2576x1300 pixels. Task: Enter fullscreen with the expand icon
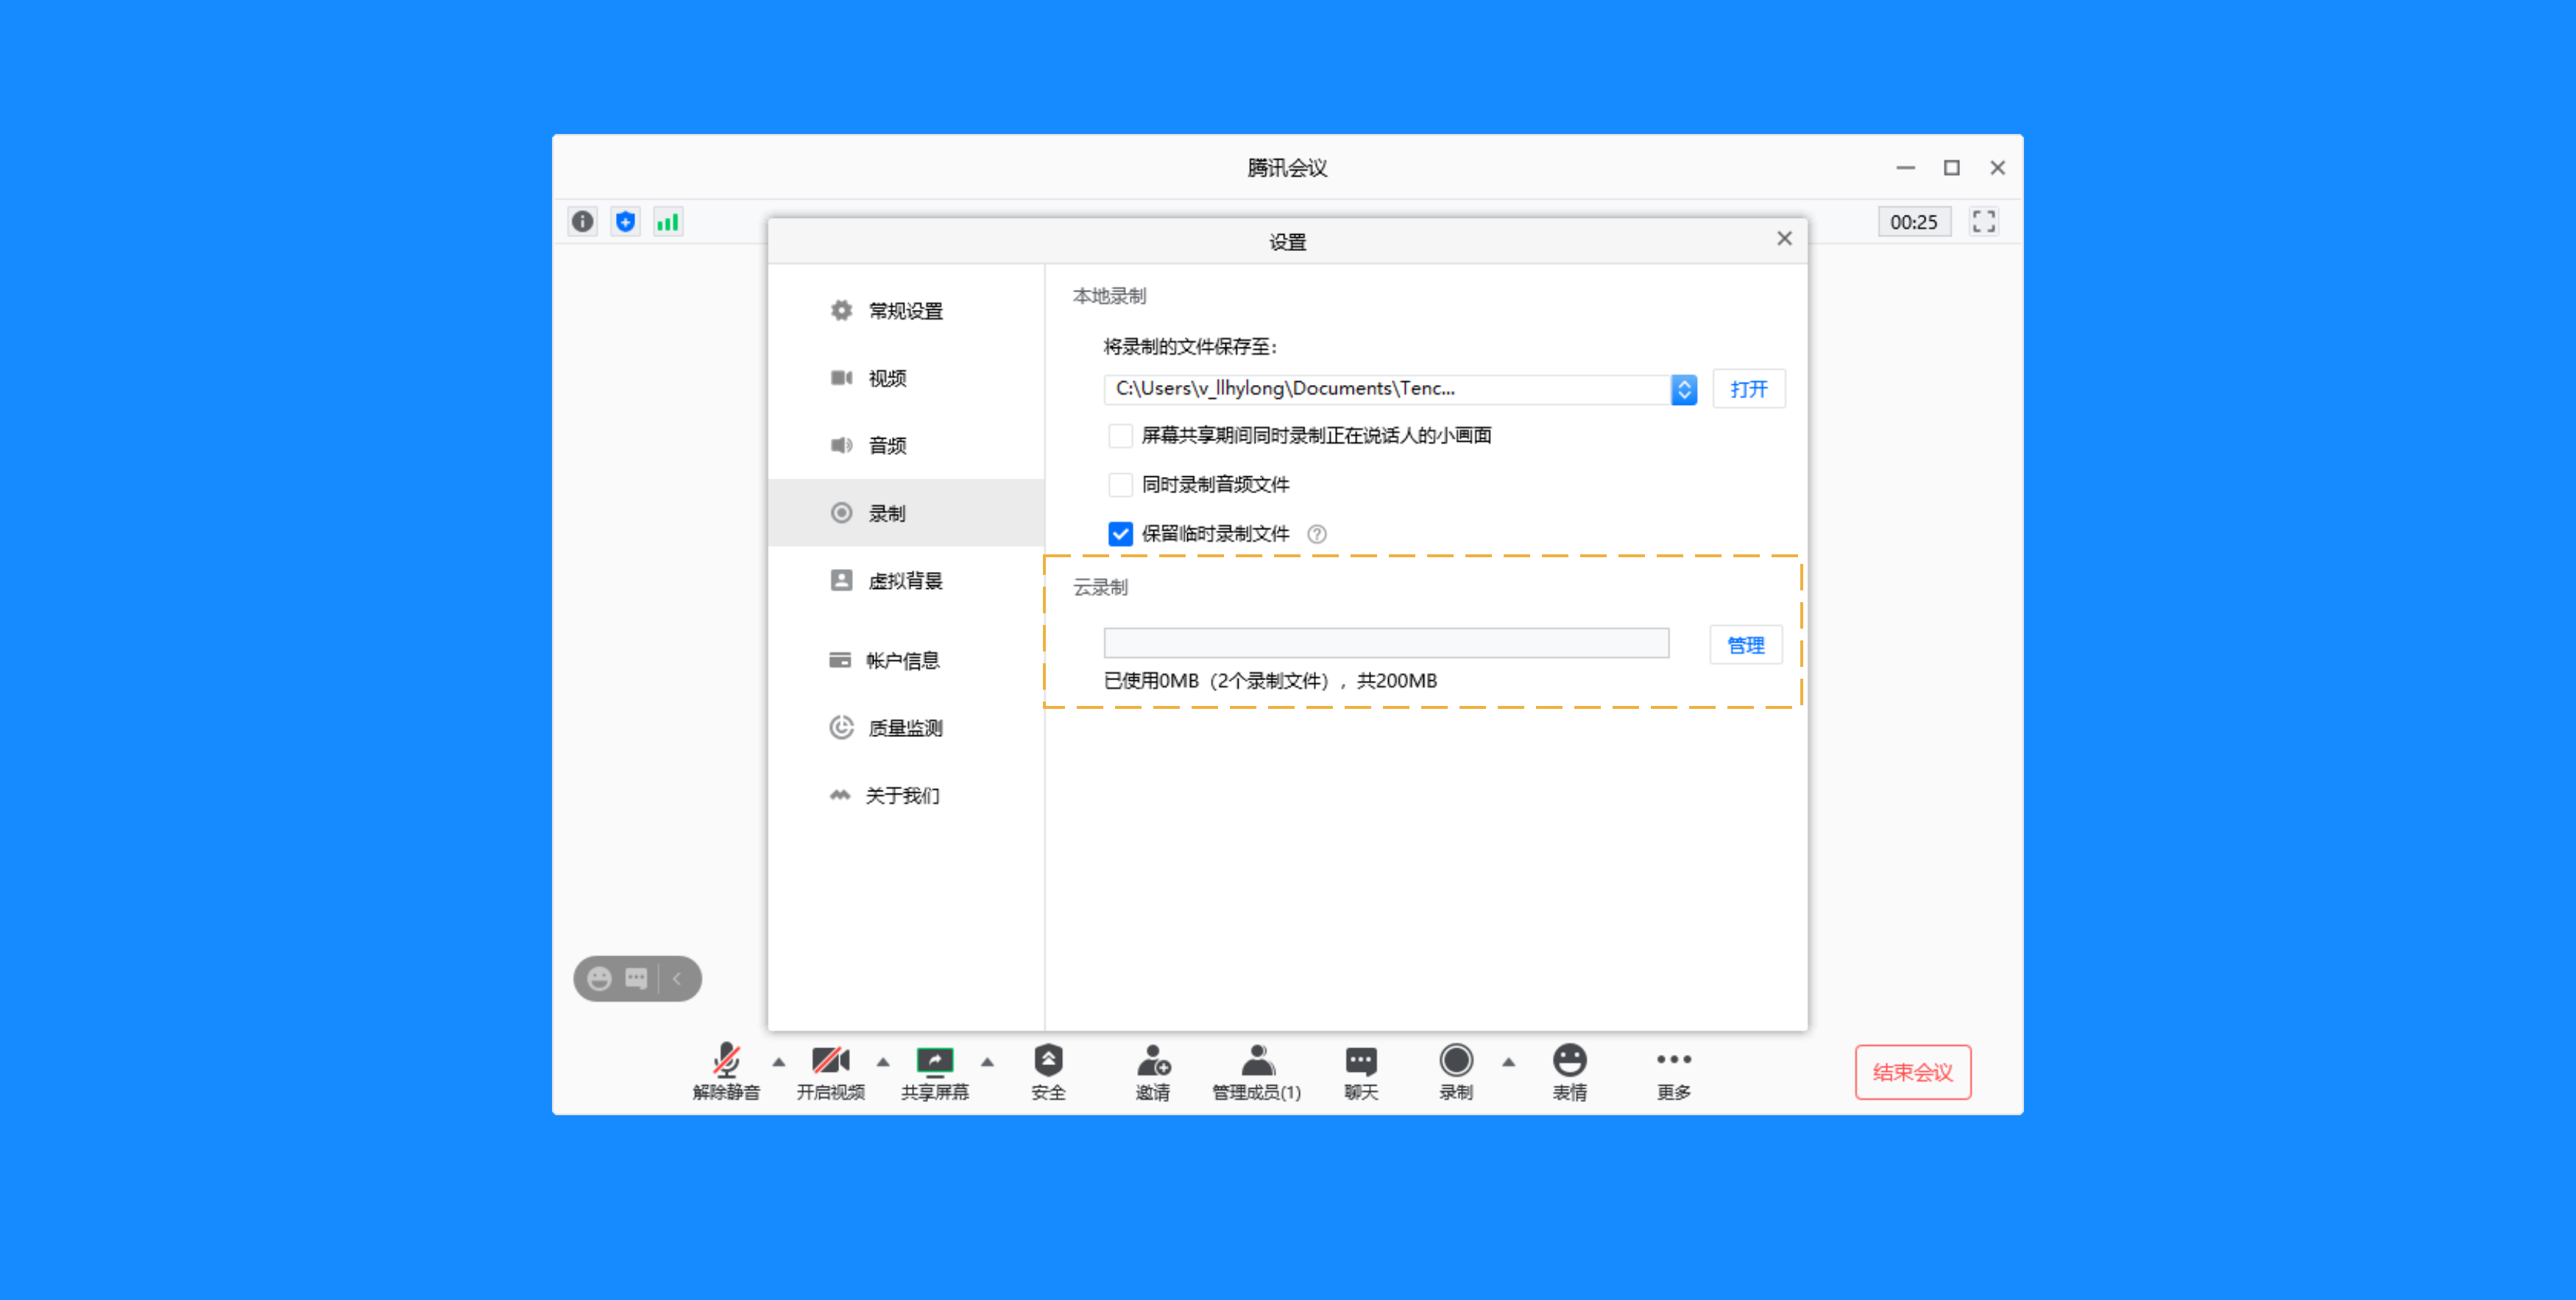1984,221
